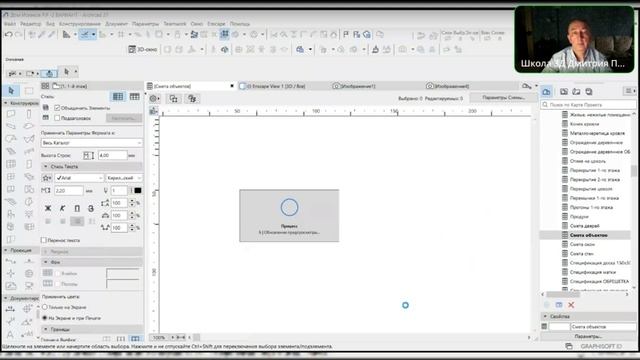This screenshot has height=360, width=640.
Task: Open the Документ menu
Action: (x=116, y=24)
